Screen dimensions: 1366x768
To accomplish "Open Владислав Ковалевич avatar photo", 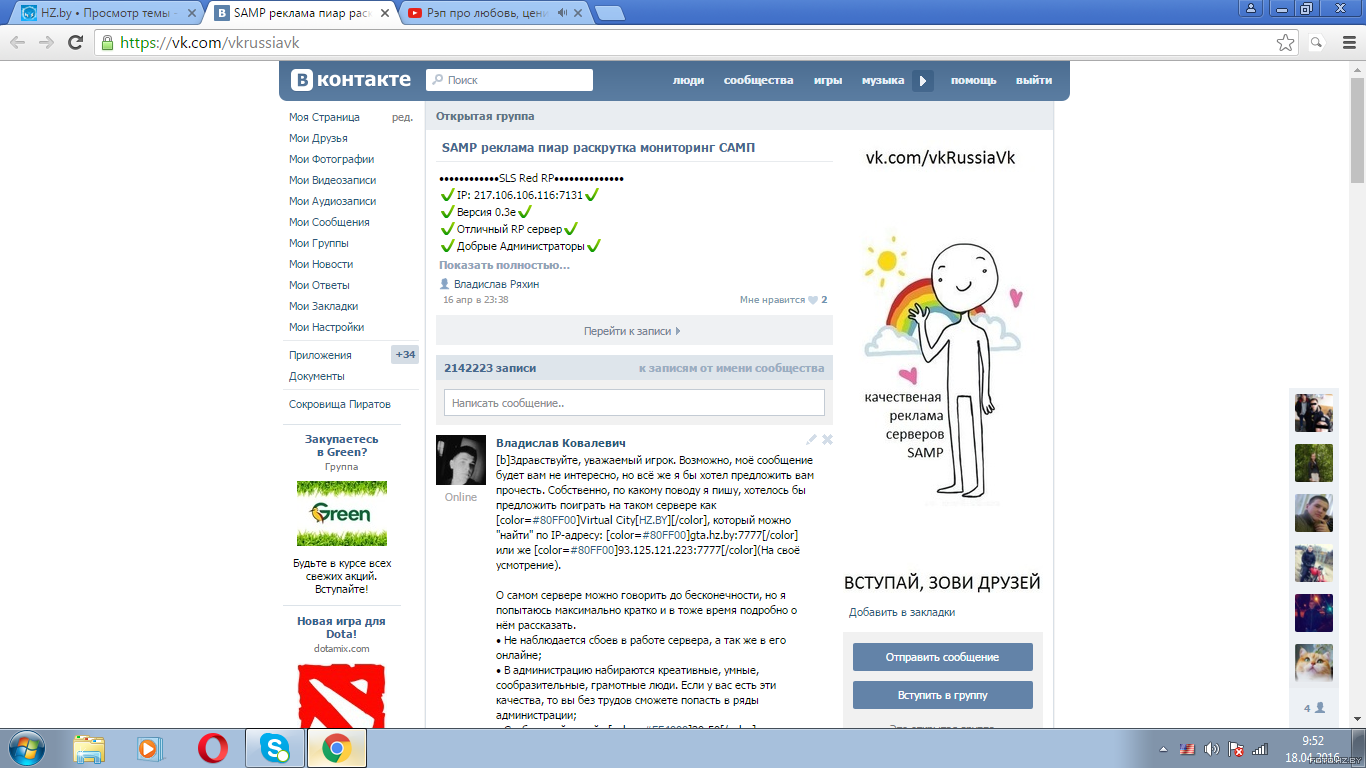I will pyautogui.click(x=461, y=460).
